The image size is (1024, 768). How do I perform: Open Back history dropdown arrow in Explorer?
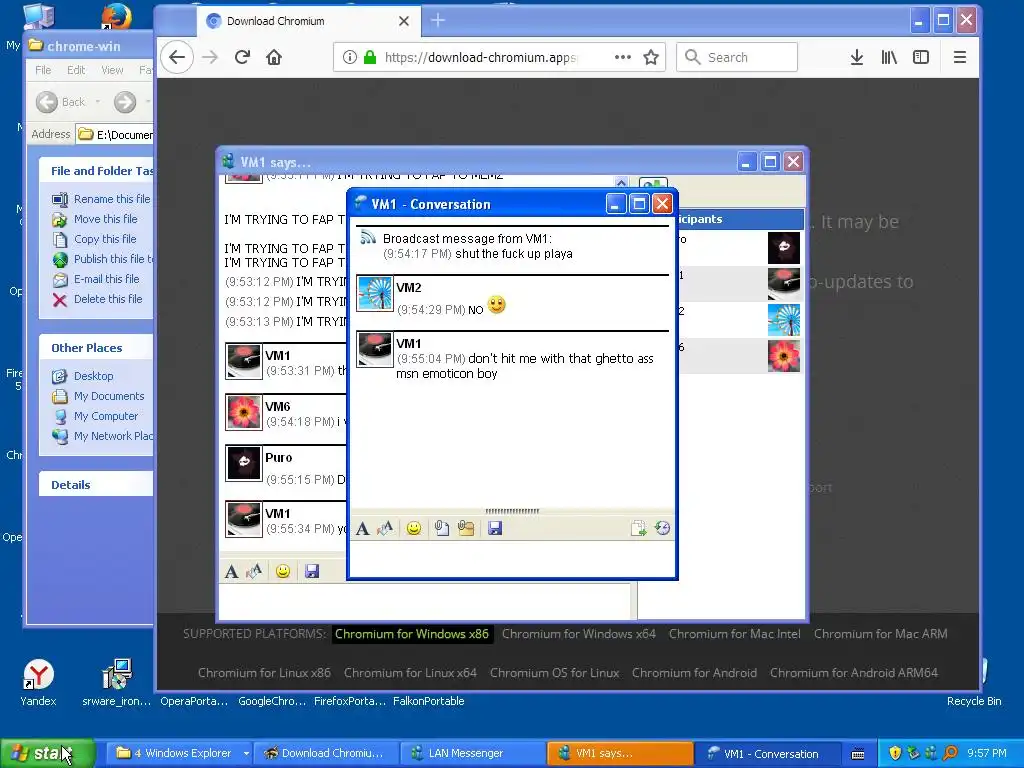(x=98, y=102)
